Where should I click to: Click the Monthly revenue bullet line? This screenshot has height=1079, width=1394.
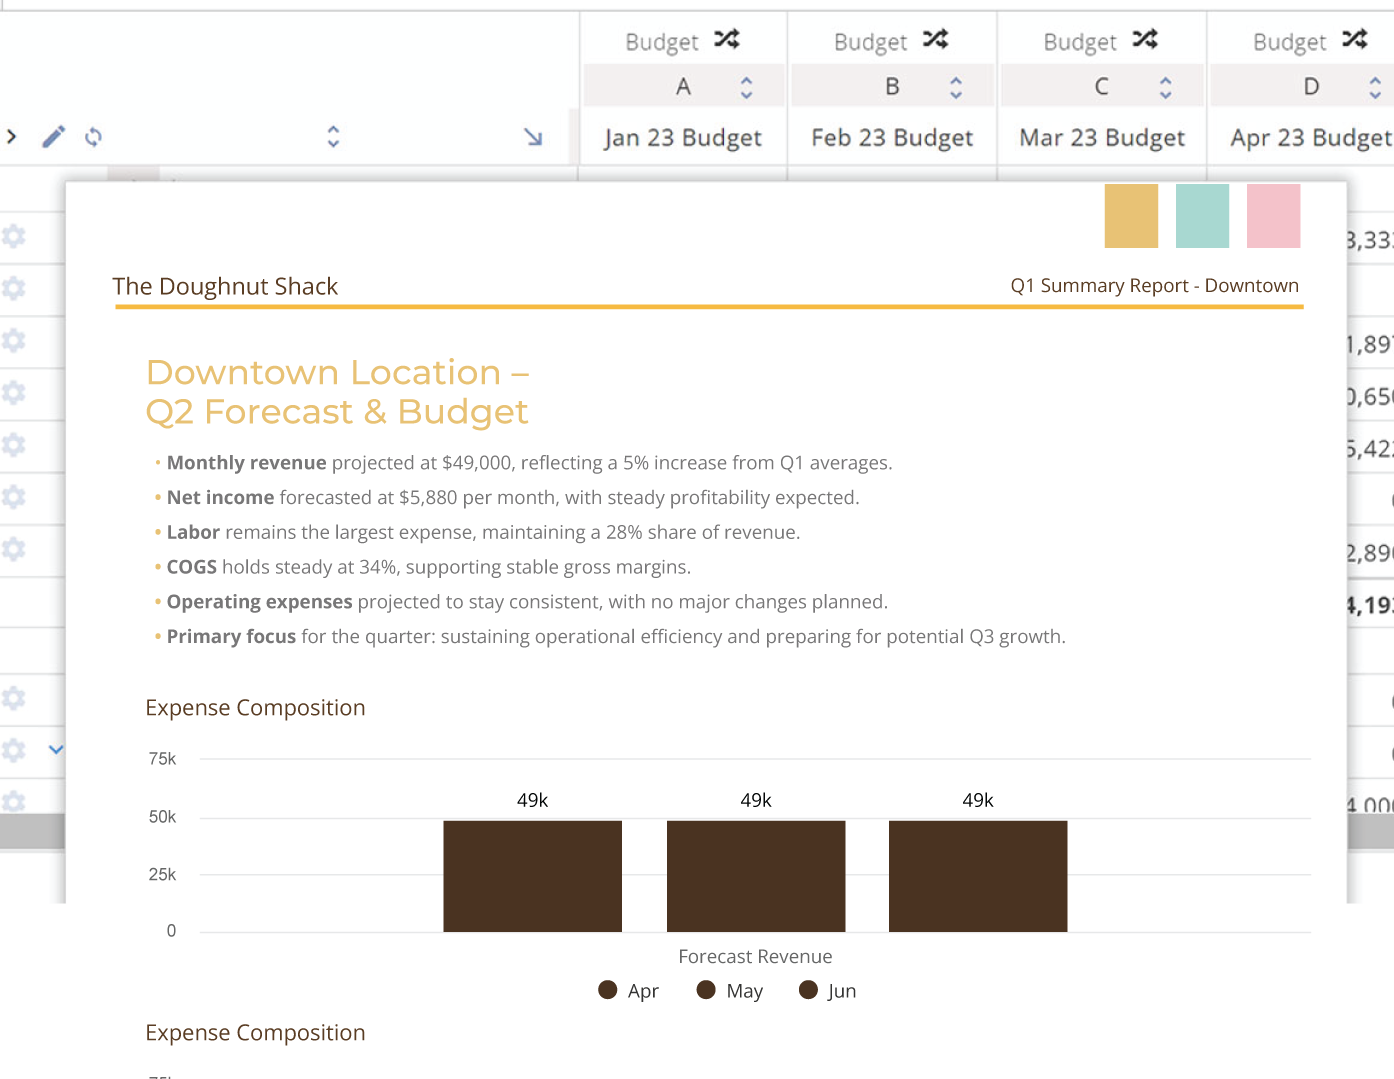[x=523, y=463]
